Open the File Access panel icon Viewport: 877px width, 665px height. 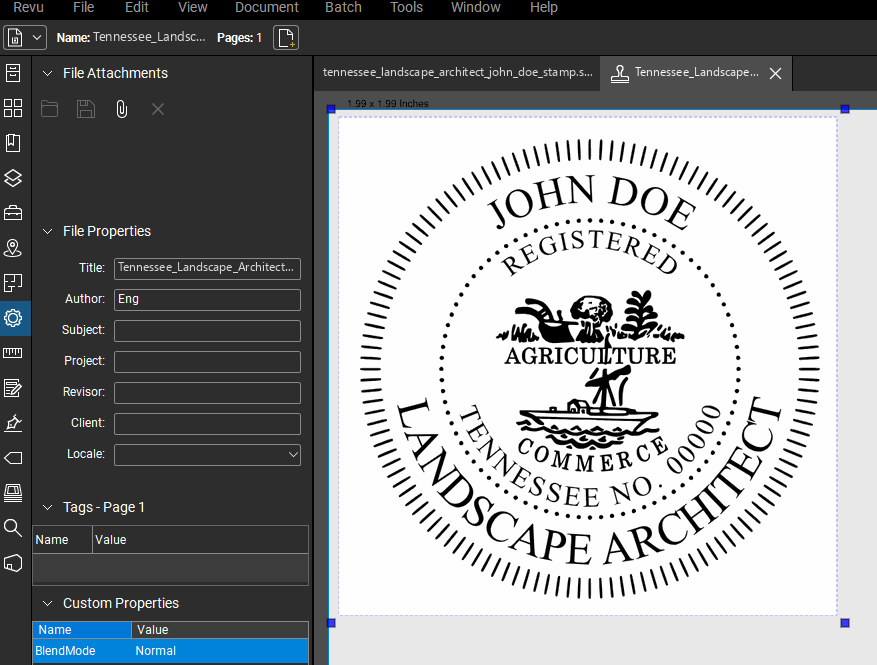13,73
